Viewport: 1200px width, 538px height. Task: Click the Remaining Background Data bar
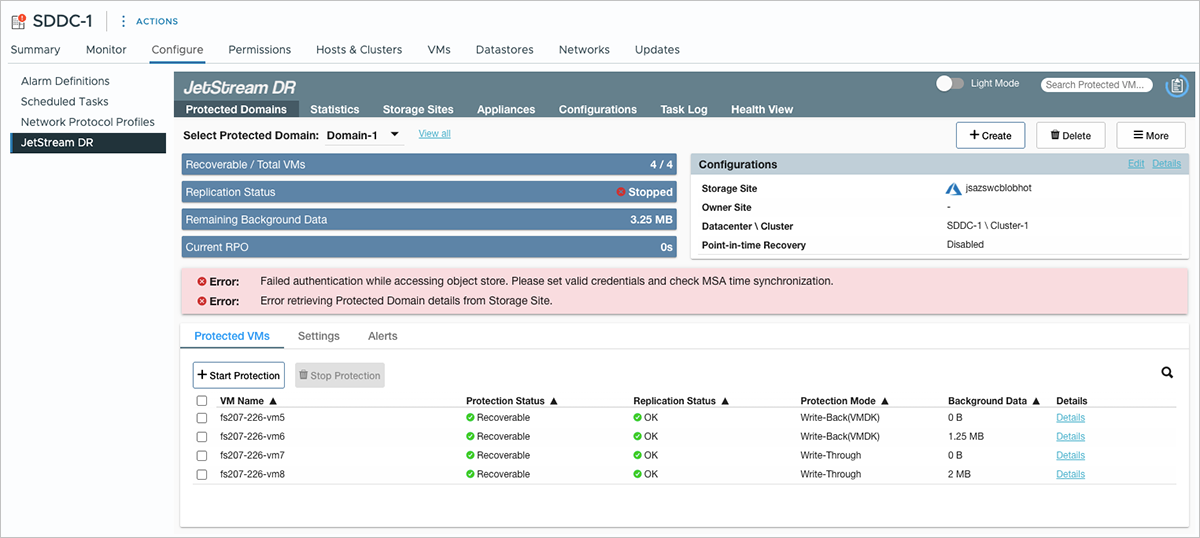429,219
